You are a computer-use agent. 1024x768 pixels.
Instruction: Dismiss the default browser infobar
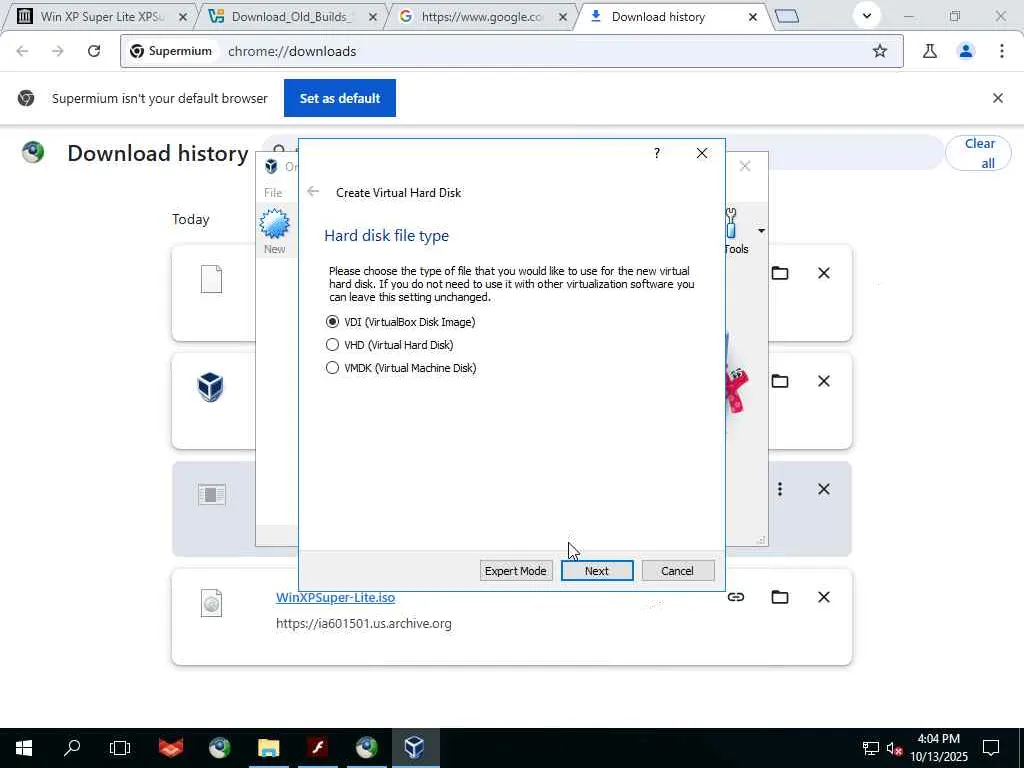point(998,98)
